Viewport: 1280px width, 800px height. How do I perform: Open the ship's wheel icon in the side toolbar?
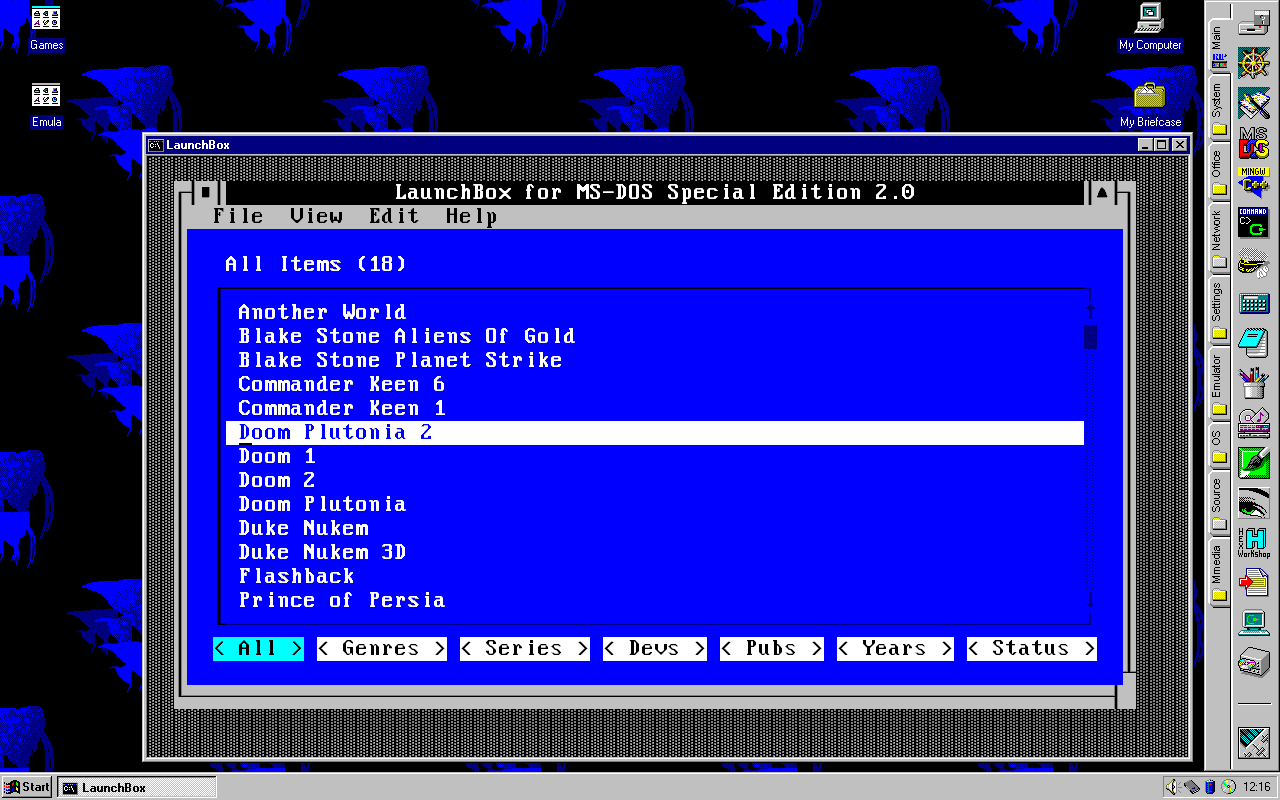(1253, 62)
